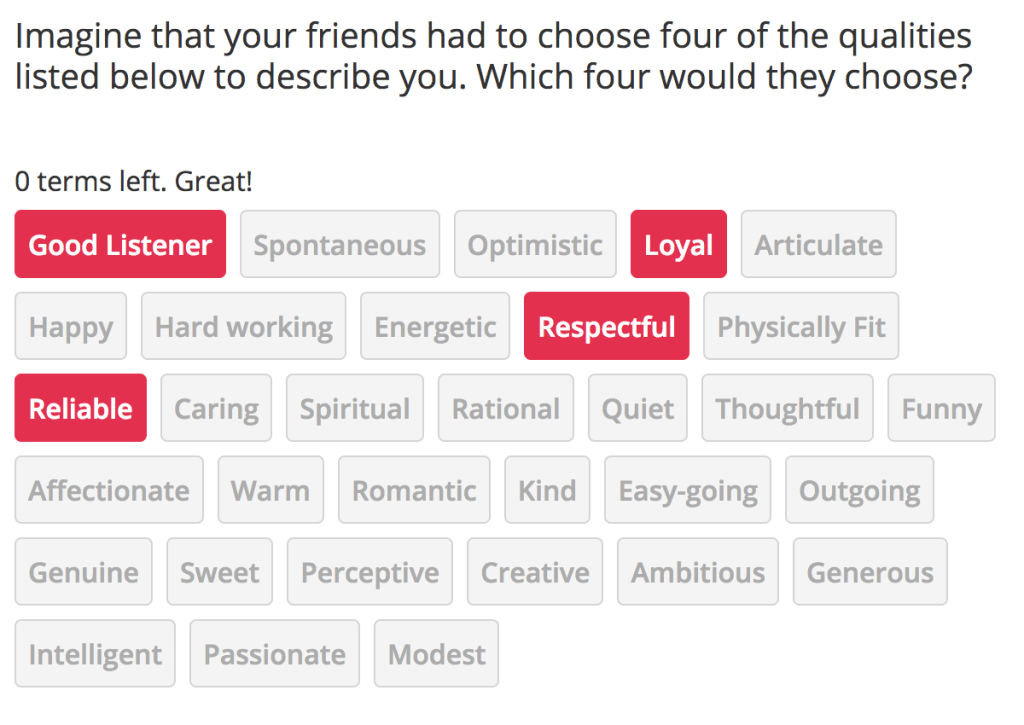1024x725 pixels.
Task: Select the Optimistic tag
Action: (x=535, y=245)
